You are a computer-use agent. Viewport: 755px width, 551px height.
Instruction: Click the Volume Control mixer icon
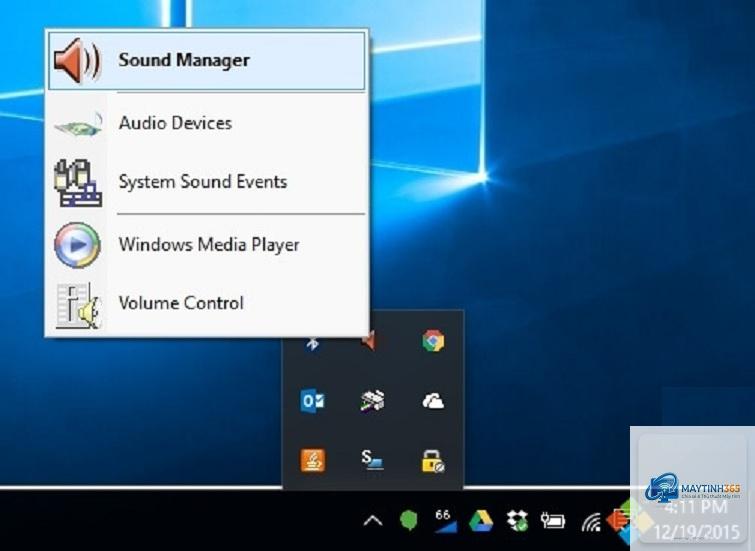[78, 305]
